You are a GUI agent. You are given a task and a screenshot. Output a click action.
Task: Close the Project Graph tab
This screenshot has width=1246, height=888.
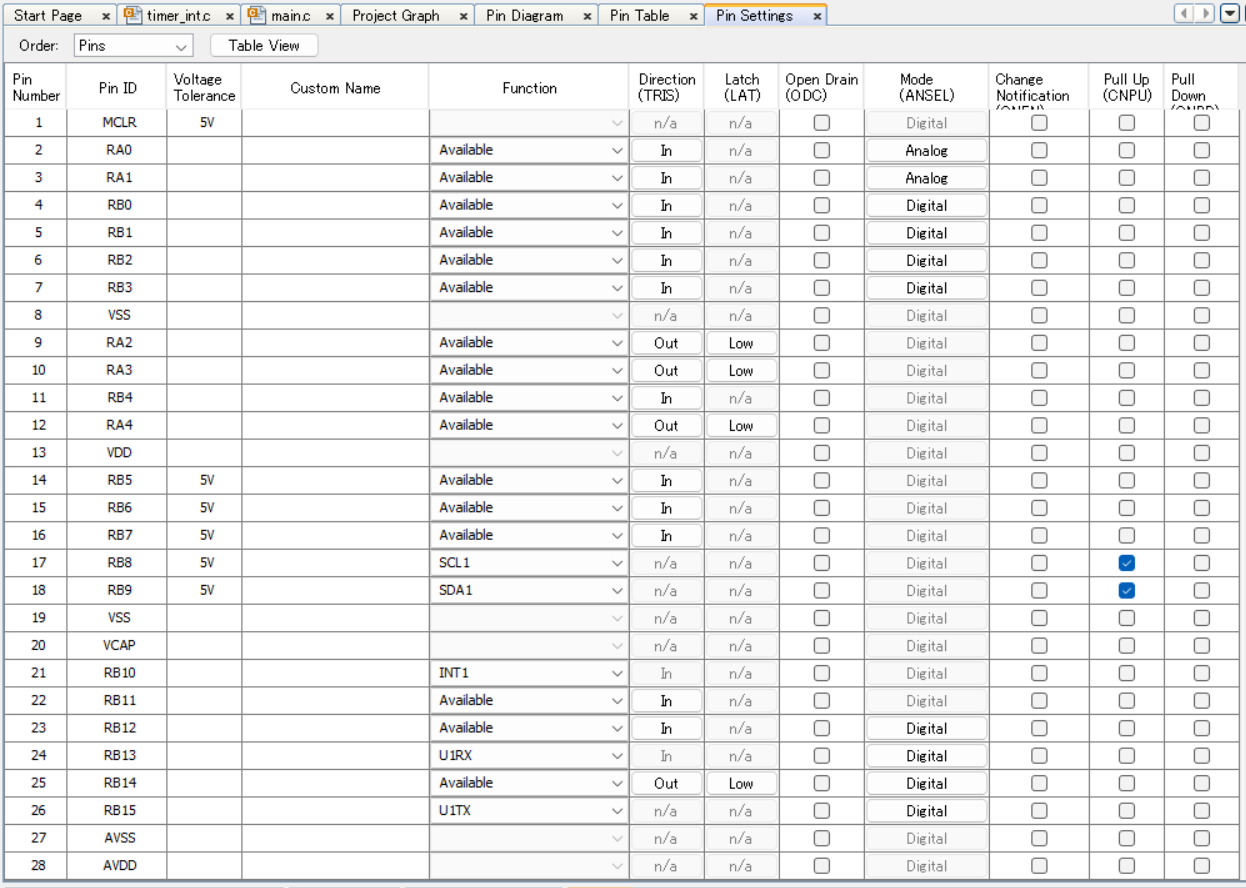463,16
